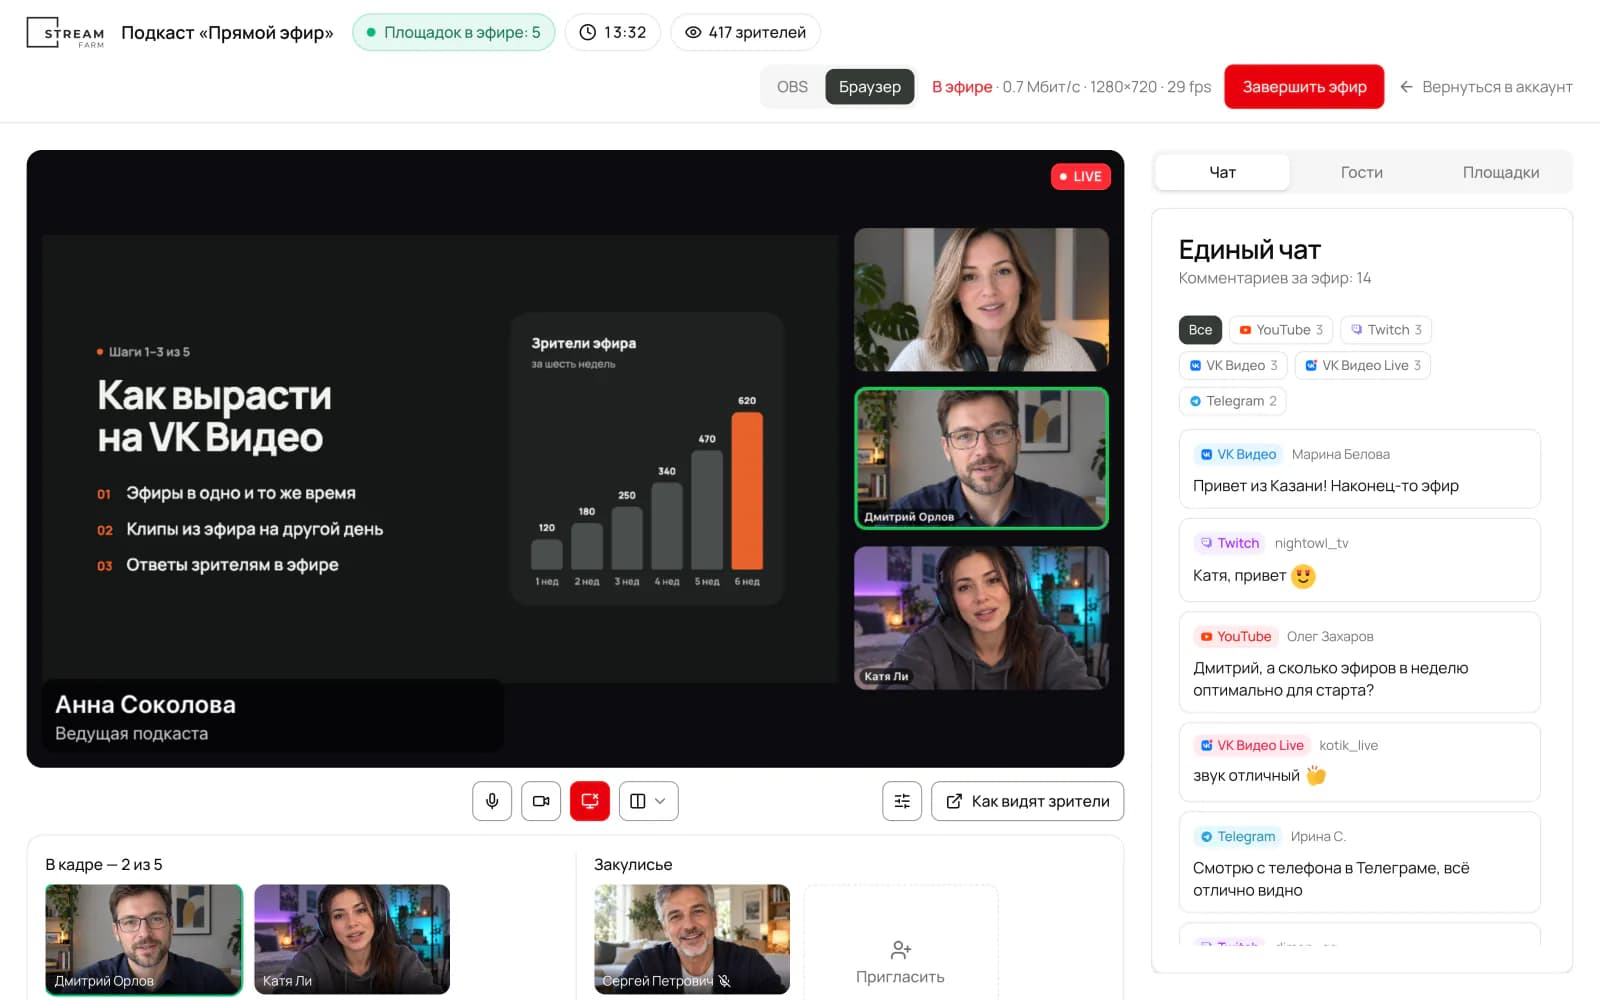
Task: Click Сергей Петрович thumbnail in Закулисье
Action: 692,940
